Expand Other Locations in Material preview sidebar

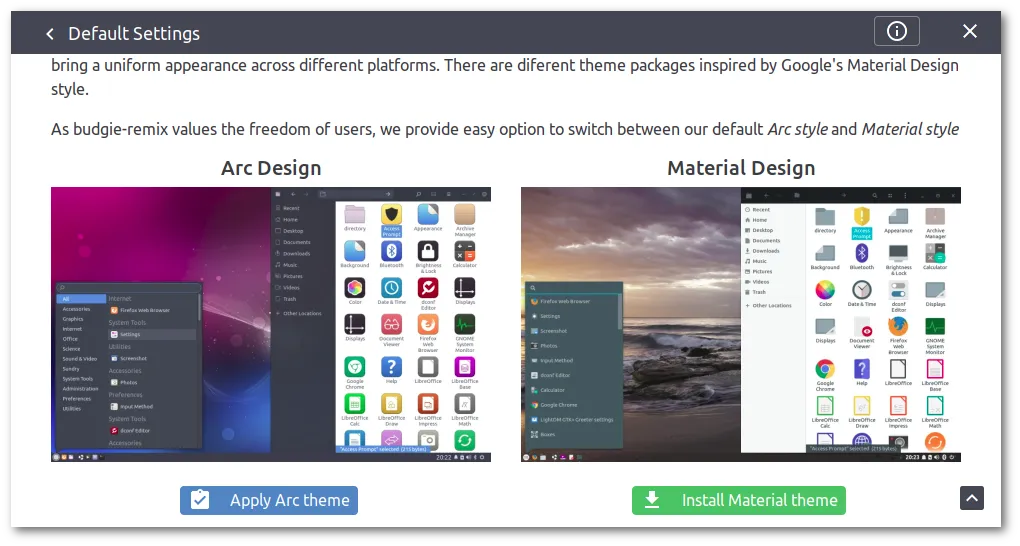click(771, 305)
